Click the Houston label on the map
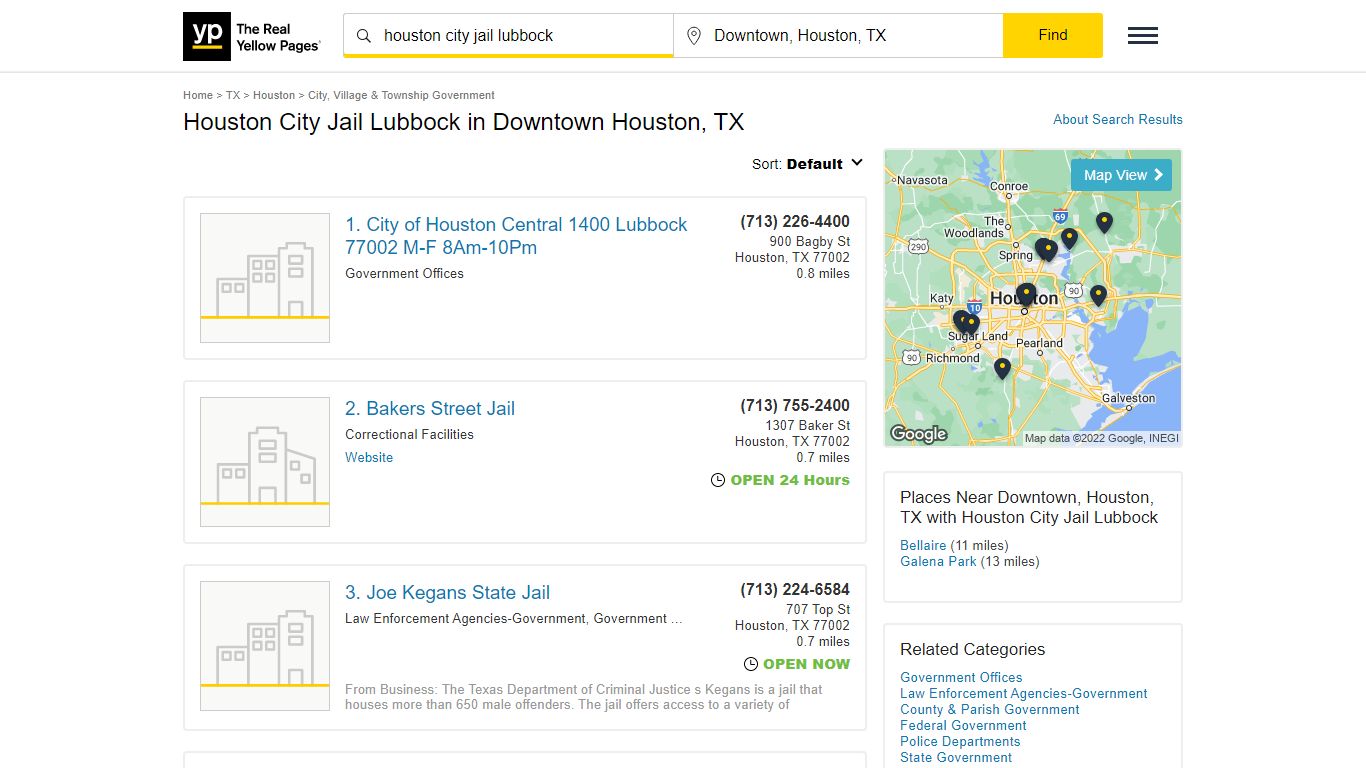The image size is (1366, 768). click(x=1023, y=298)
